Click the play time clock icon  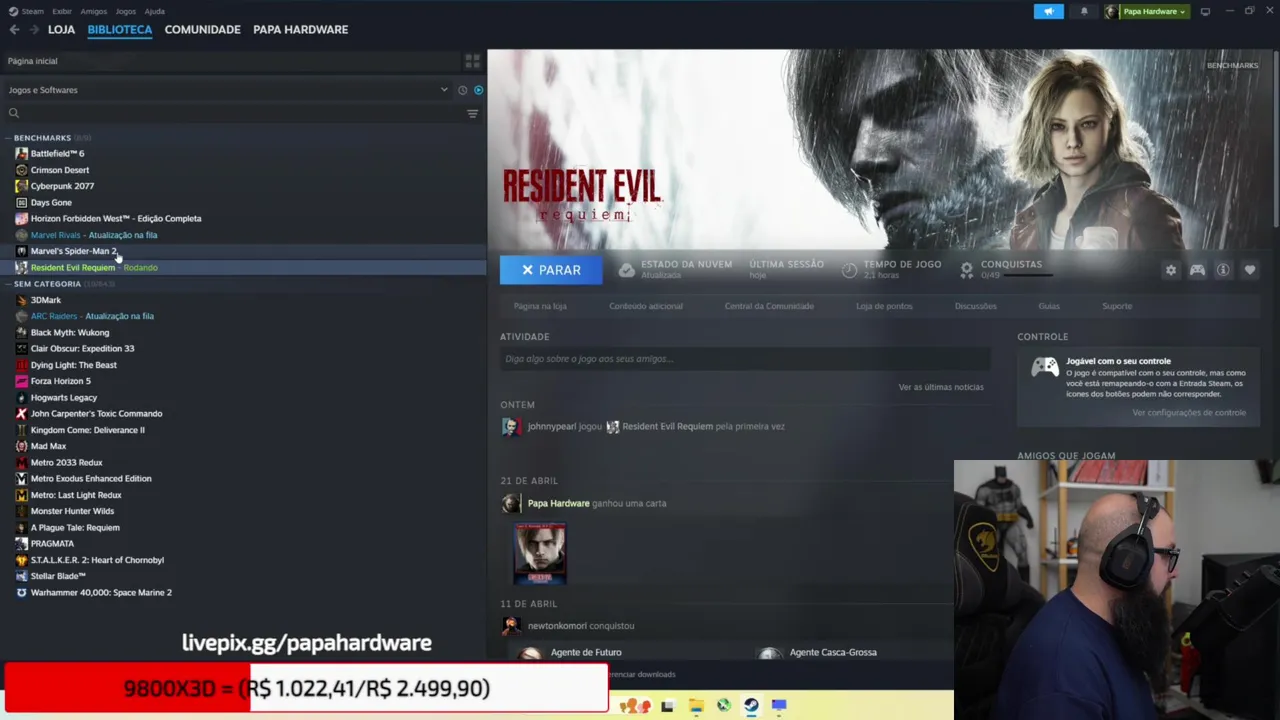point(849,270)
